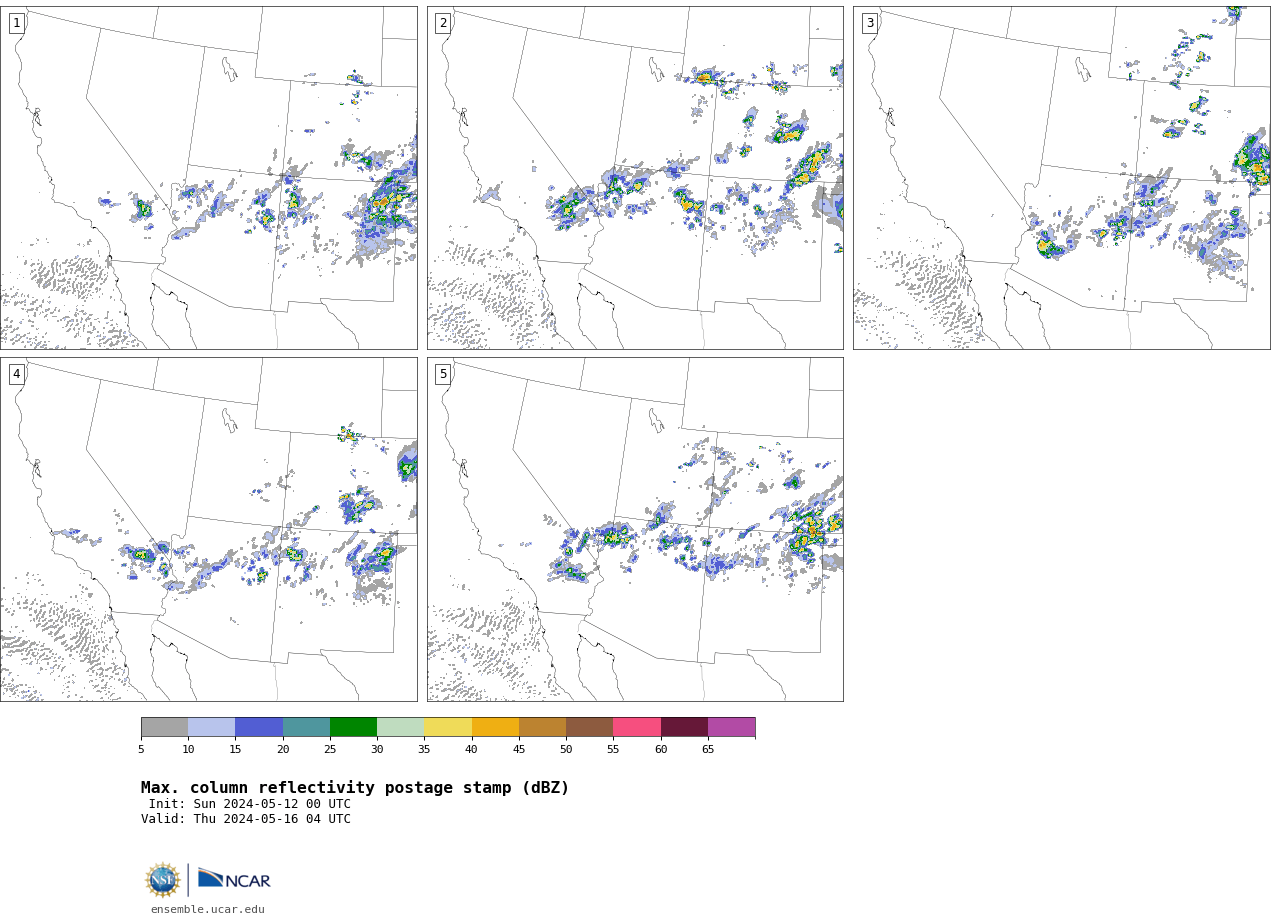Open ensemble member 2 reflectivity map

click(635, 178)
